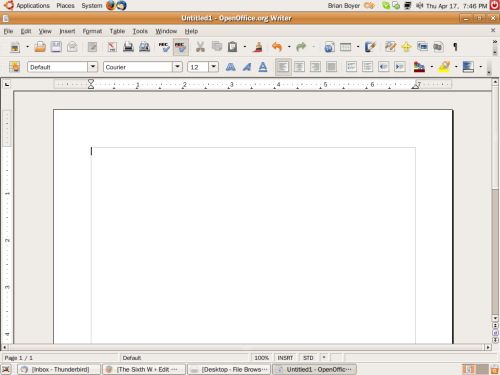Image resolution: width=500 pixels, height=375 pixels.
Task: Apply Font Color swatch
Action: pyautogui.click(x=419, y=67)
